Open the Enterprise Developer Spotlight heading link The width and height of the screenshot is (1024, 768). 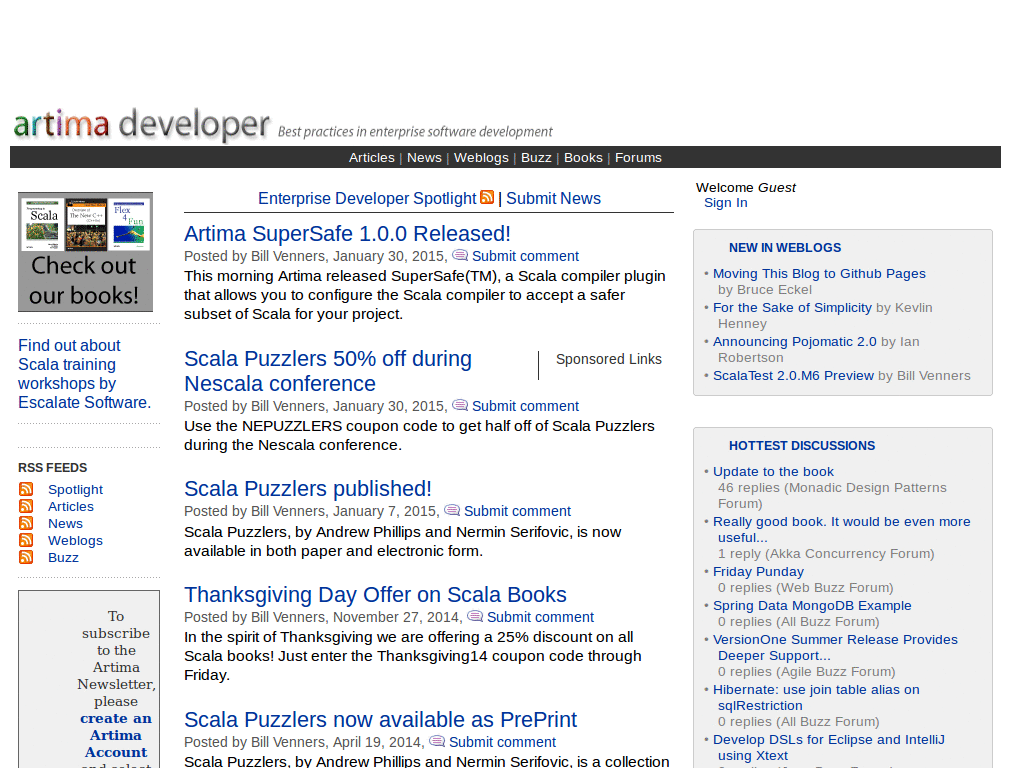tap(367, 199)
